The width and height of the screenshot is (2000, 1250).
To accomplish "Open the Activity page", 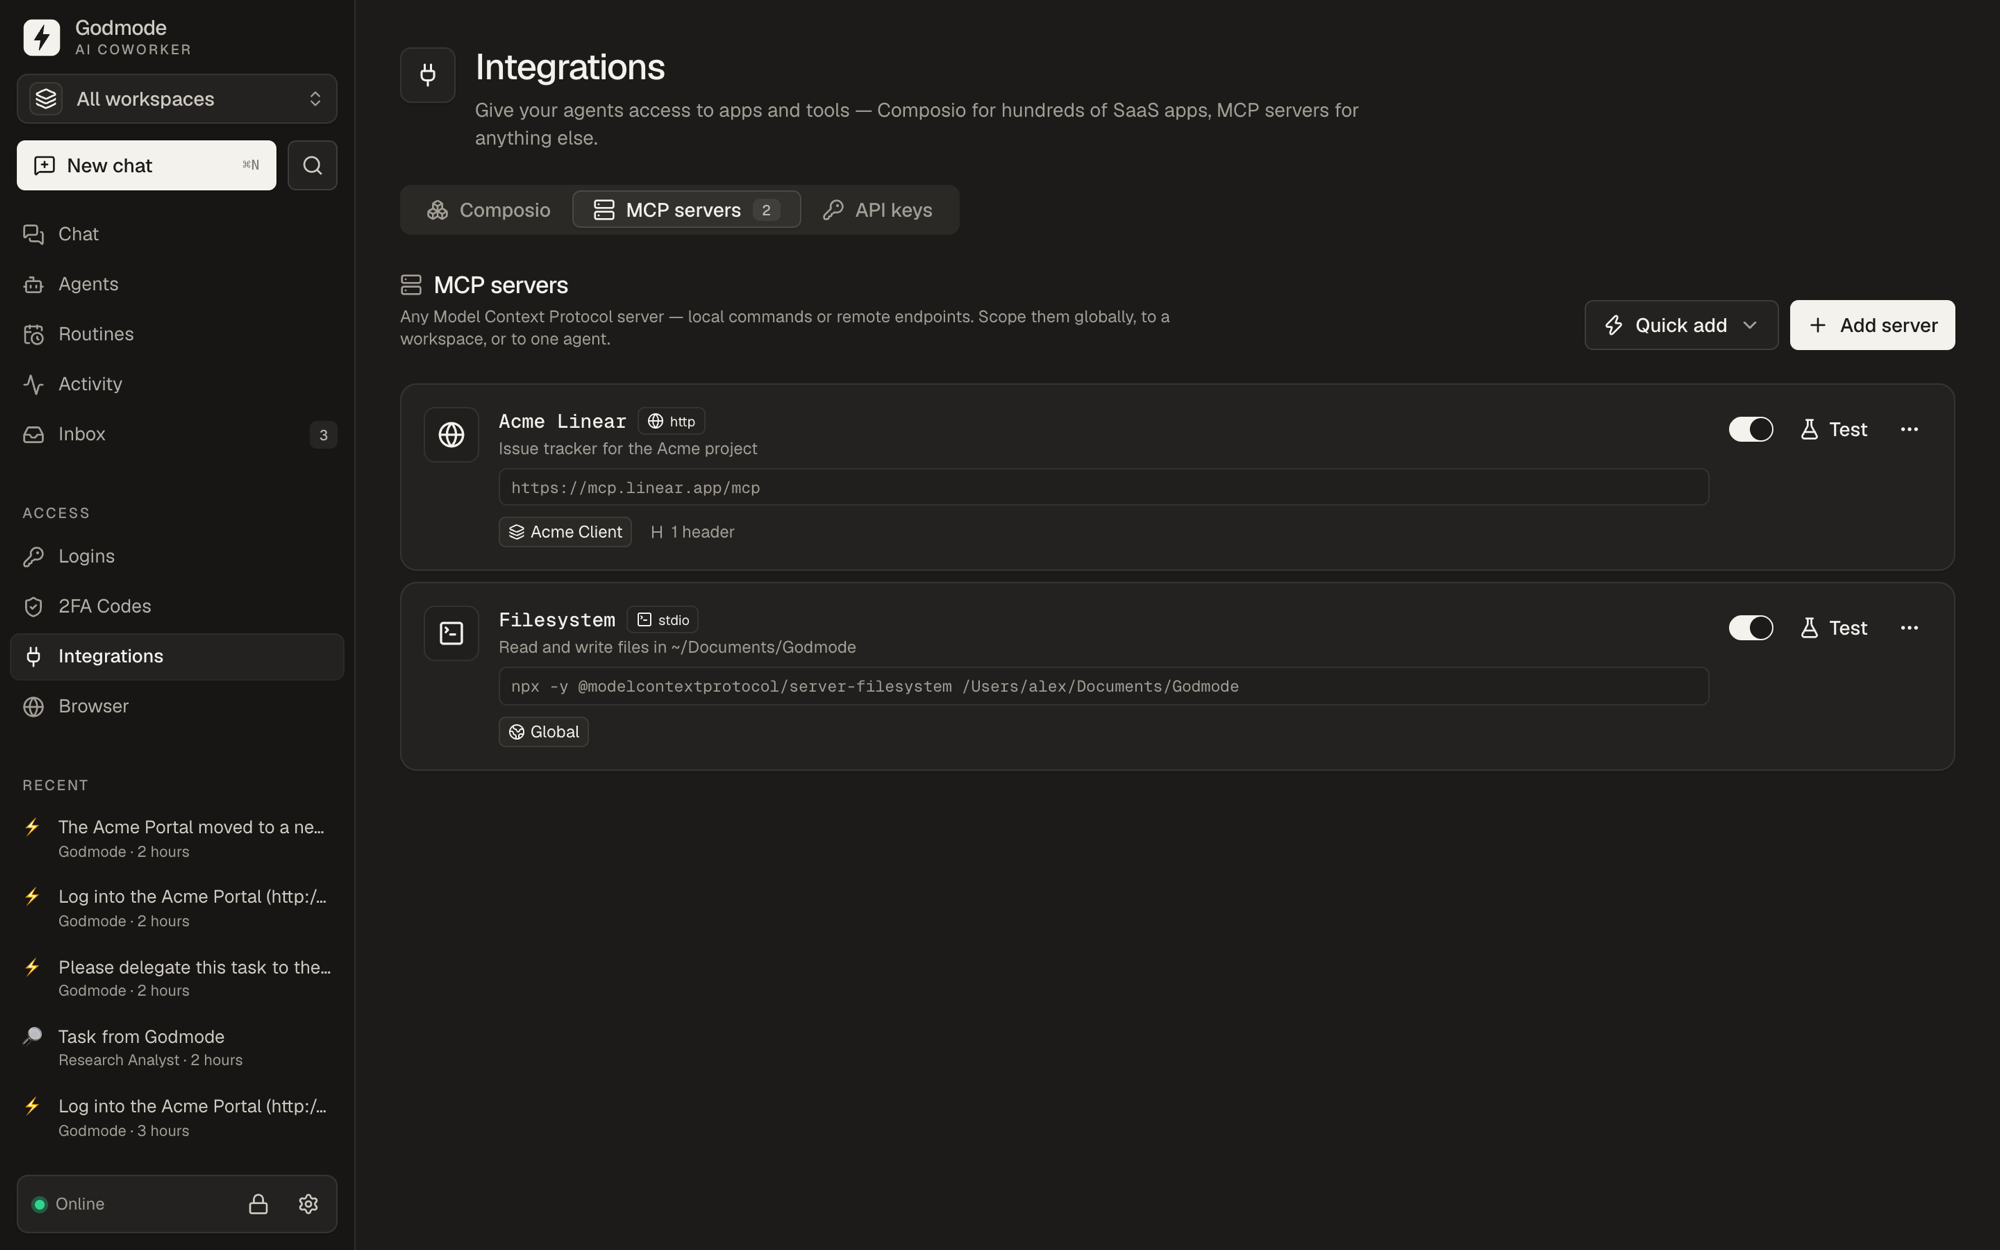I will pos(177,384).
